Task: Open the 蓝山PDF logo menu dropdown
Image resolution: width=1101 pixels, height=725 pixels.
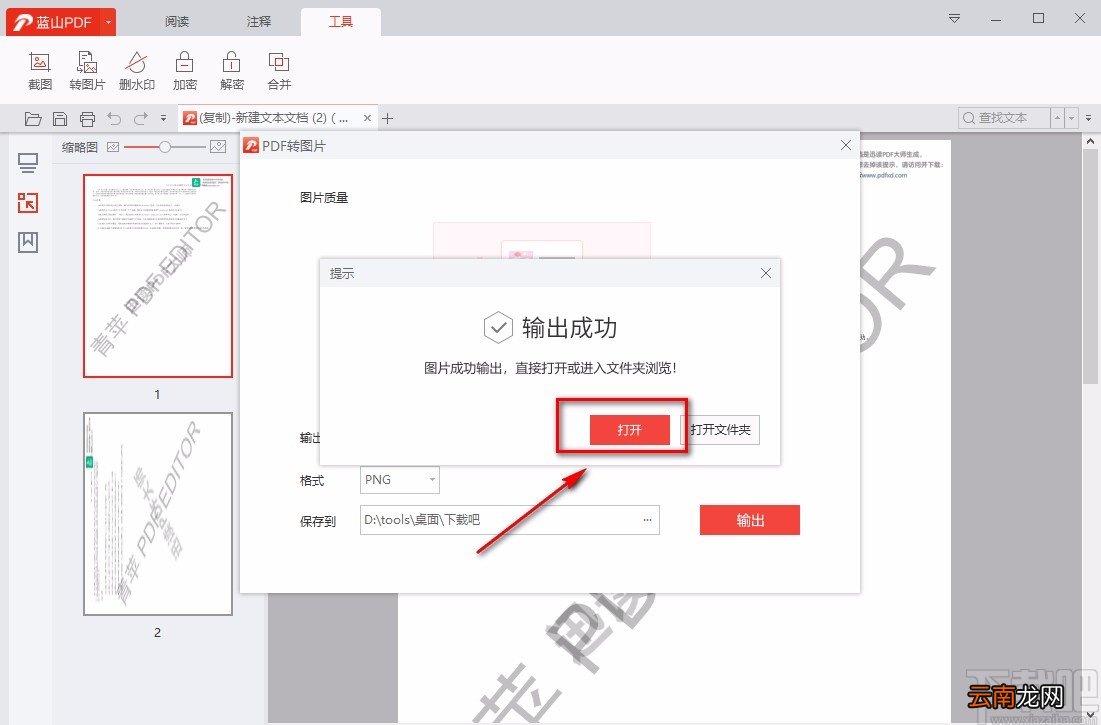Action: [108, 22]
